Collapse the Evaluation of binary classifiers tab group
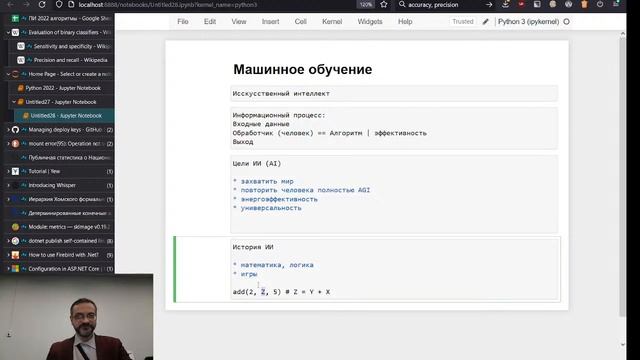Viewport: 640px width, 360px height. tap(8, 32)
